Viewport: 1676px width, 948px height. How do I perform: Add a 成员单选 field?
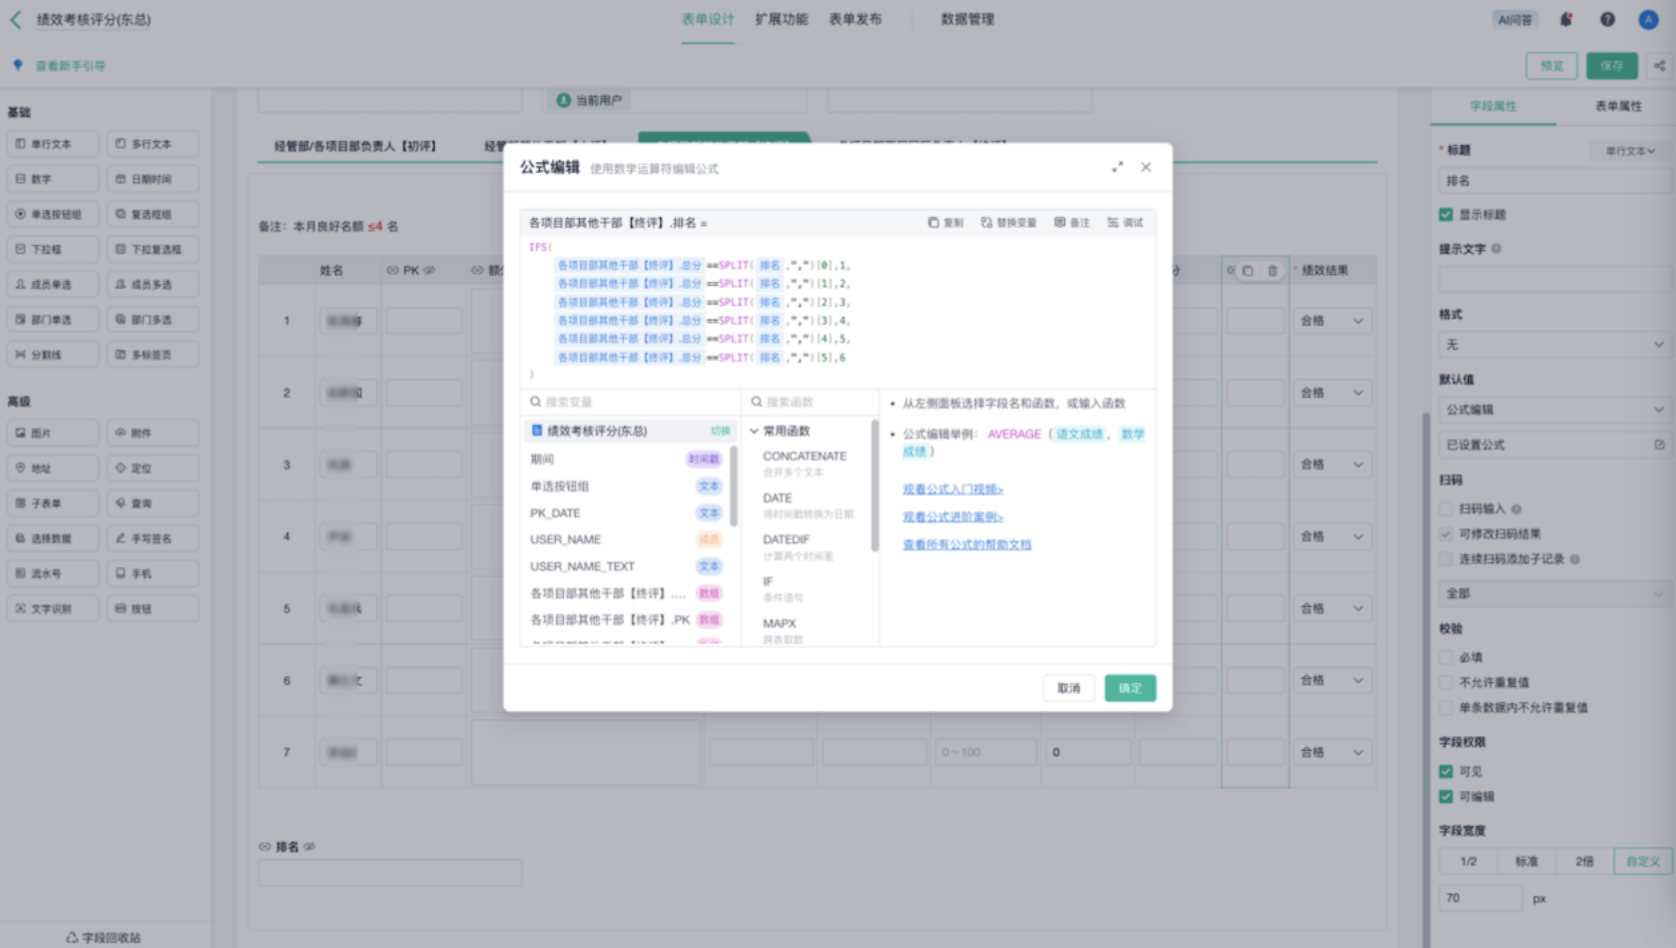pyautogui.click(x=53, y=284)
